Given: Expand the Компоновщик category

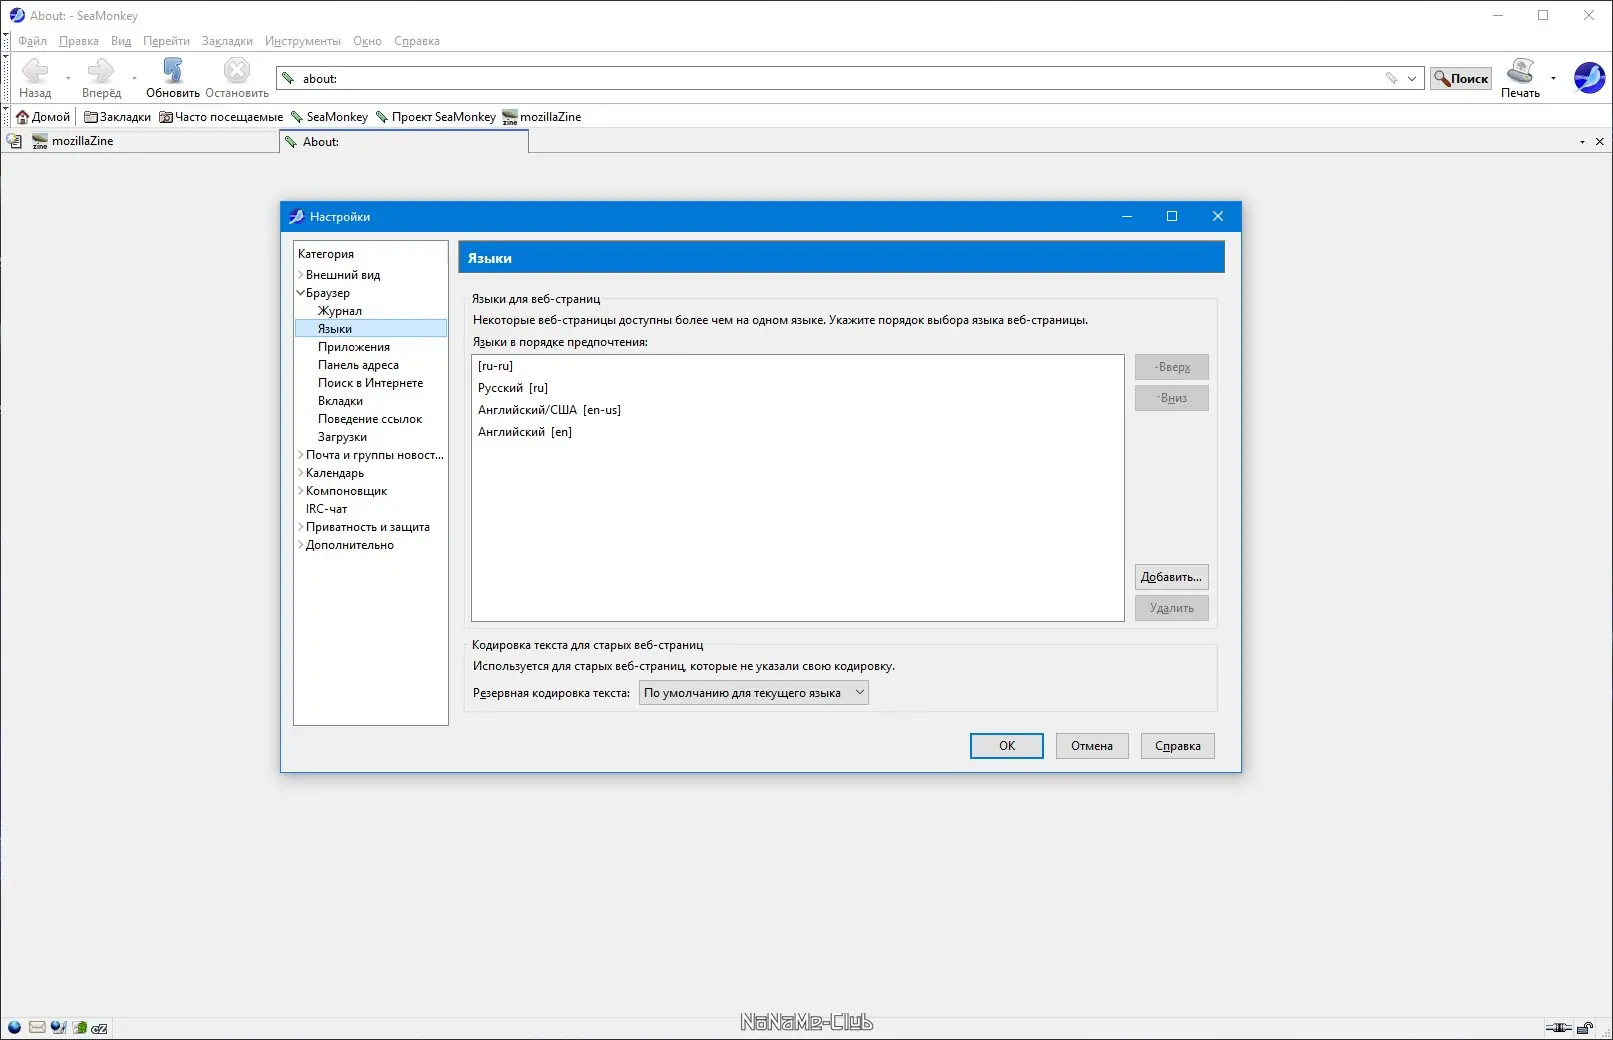Looking at the screenshot, I should point(300,491).
